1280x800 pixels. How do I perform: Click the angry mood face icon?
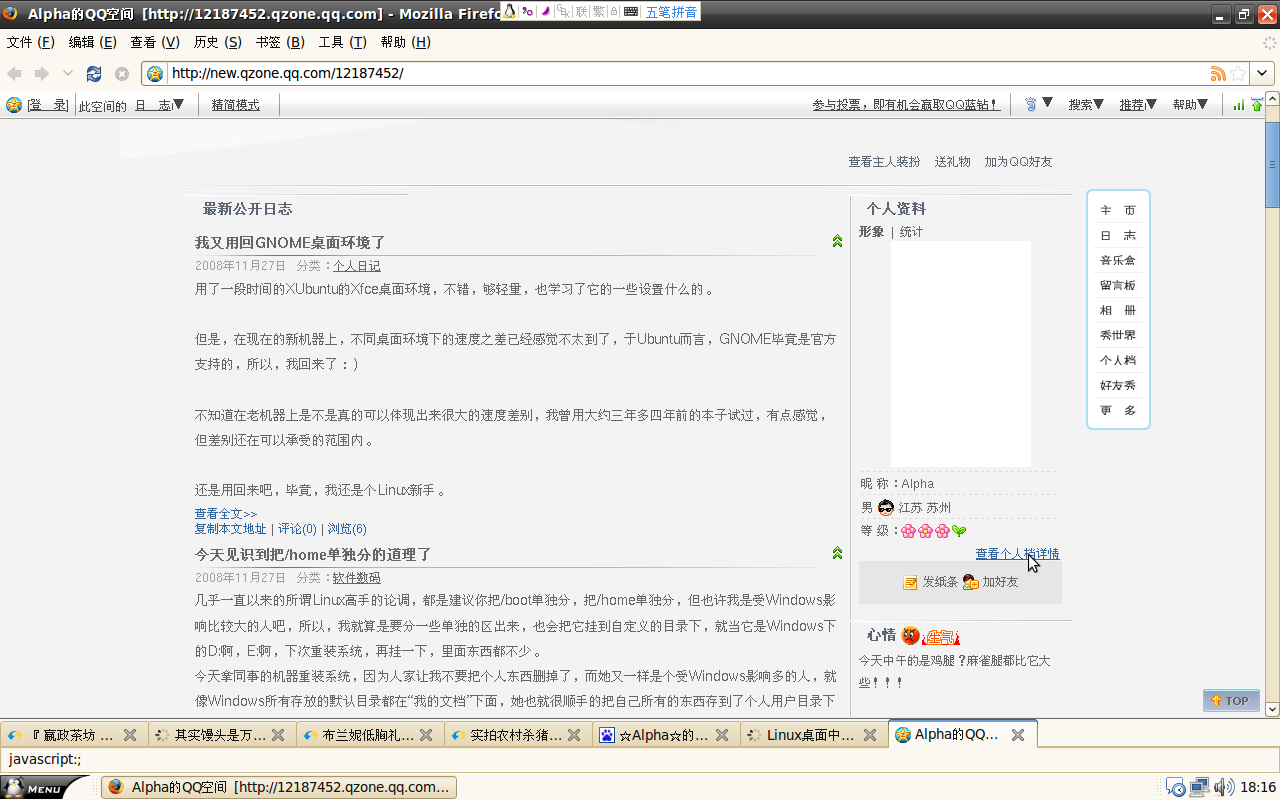coord(910,635)
